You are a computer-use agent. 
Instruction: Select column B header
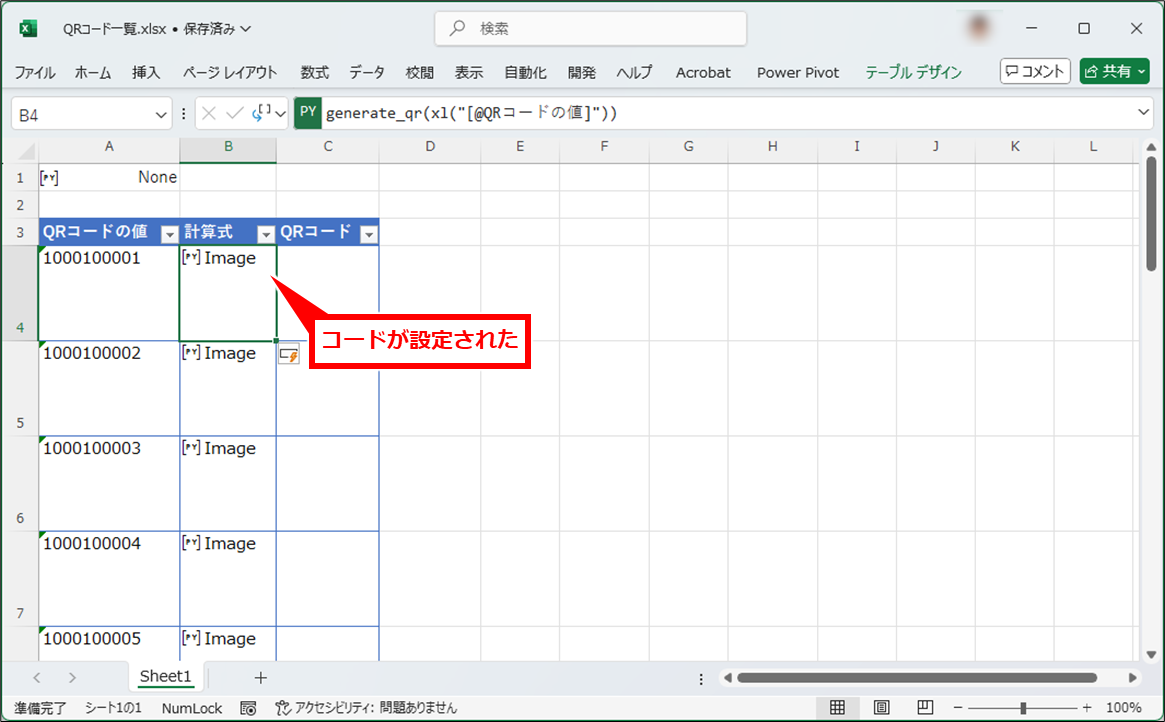point(228,147)
